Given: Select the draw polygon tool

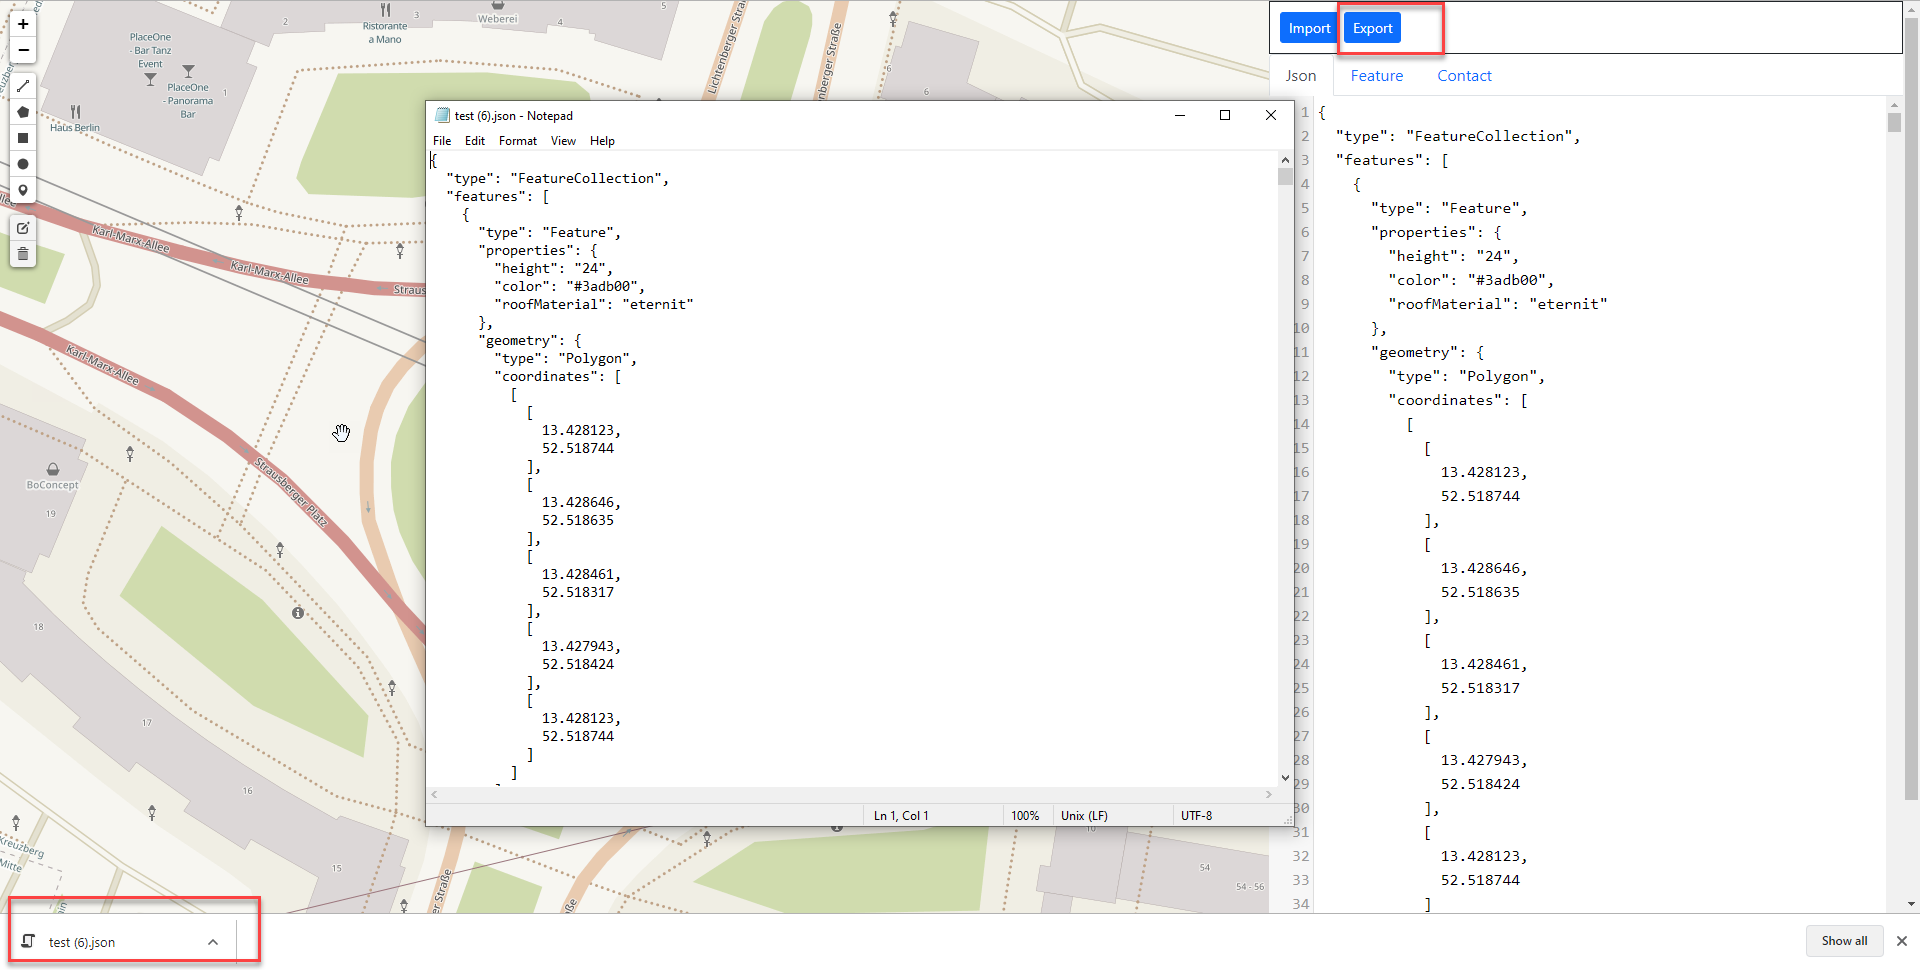Looking at the screenshot, I should click(23, 112).
